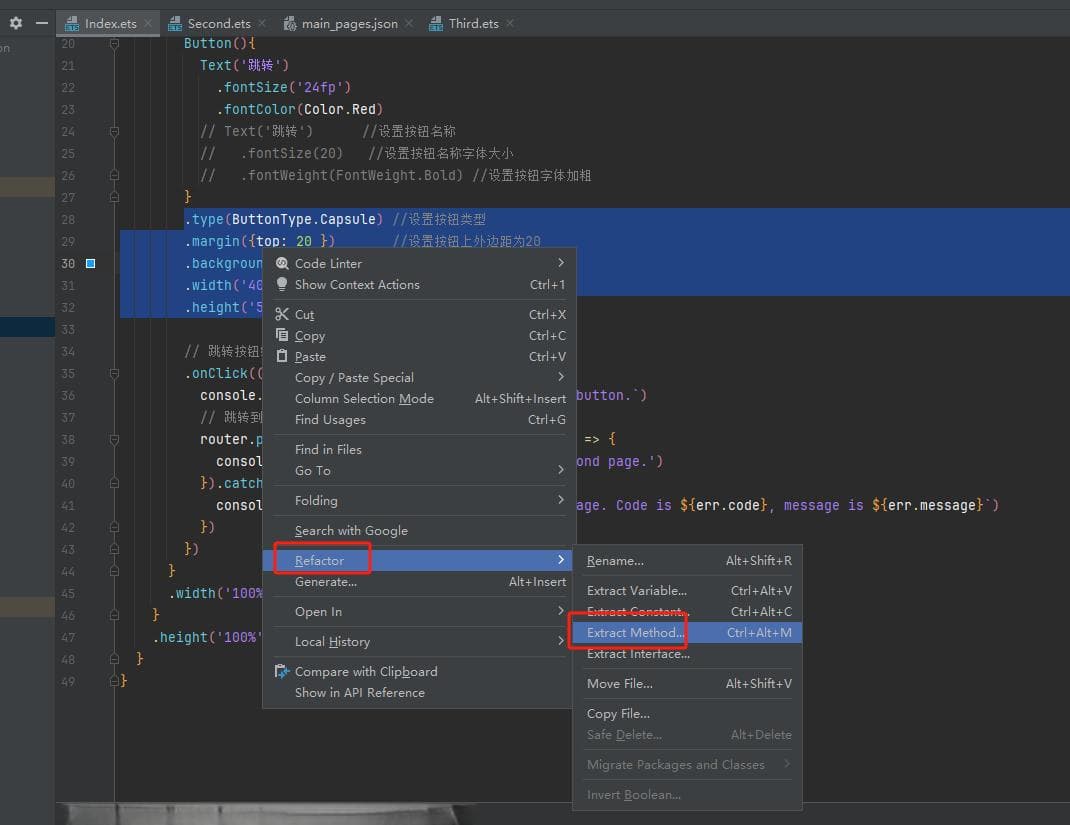Click the scissors Cut icon
The image size is (1070, 825).
point(282,314)
